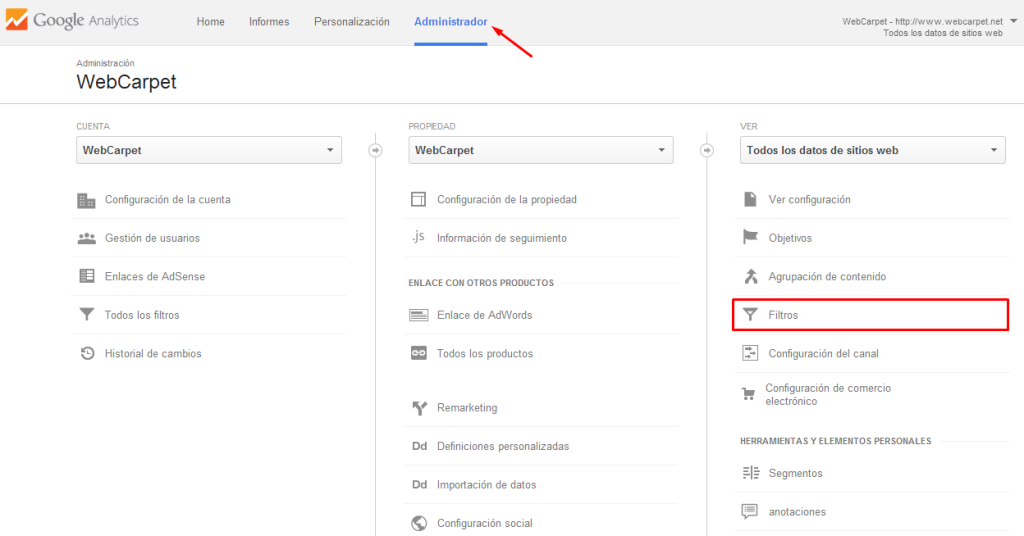Viewport: 1024px width, 536px height.
Task: Open the Filtros link in Ver column
Action: [783, 315]
